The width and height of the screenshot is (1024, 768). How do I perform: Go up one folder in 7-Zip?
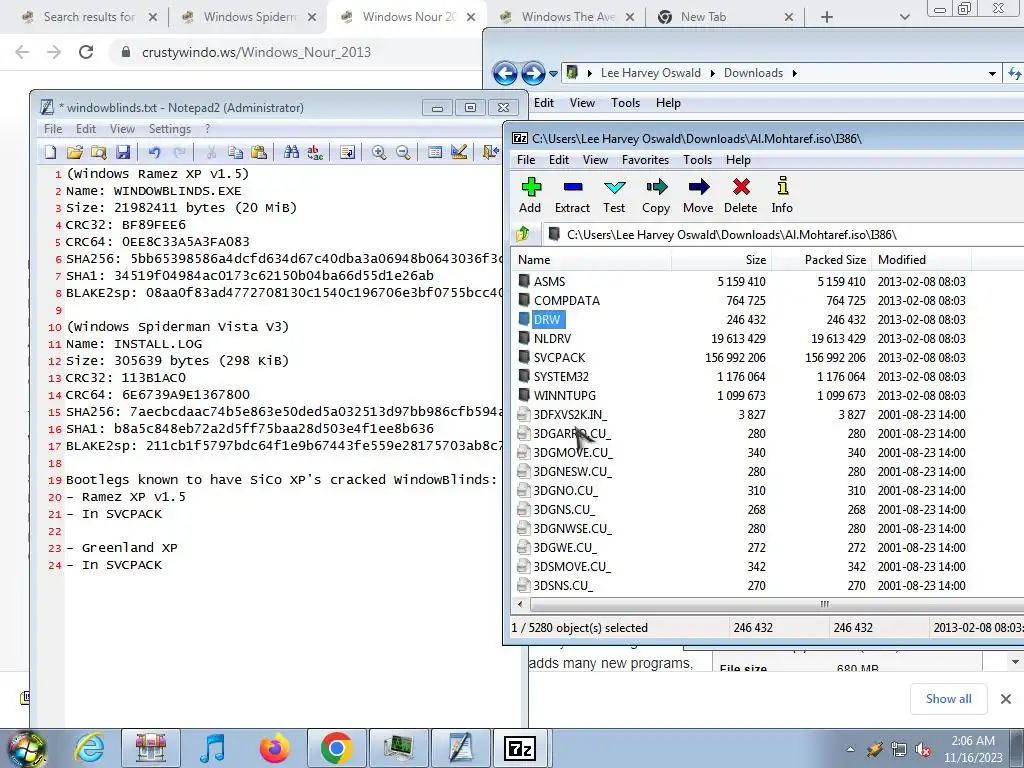(x=522, y=234)
